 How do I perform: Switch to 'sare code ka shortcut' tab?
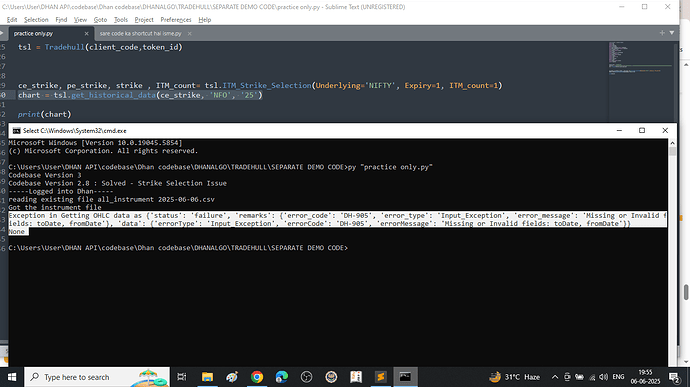click(140, 33)
